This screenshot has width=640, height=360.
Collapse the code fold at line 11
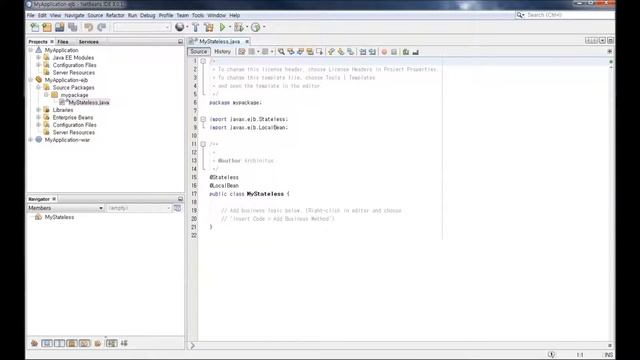coord(203,144)
